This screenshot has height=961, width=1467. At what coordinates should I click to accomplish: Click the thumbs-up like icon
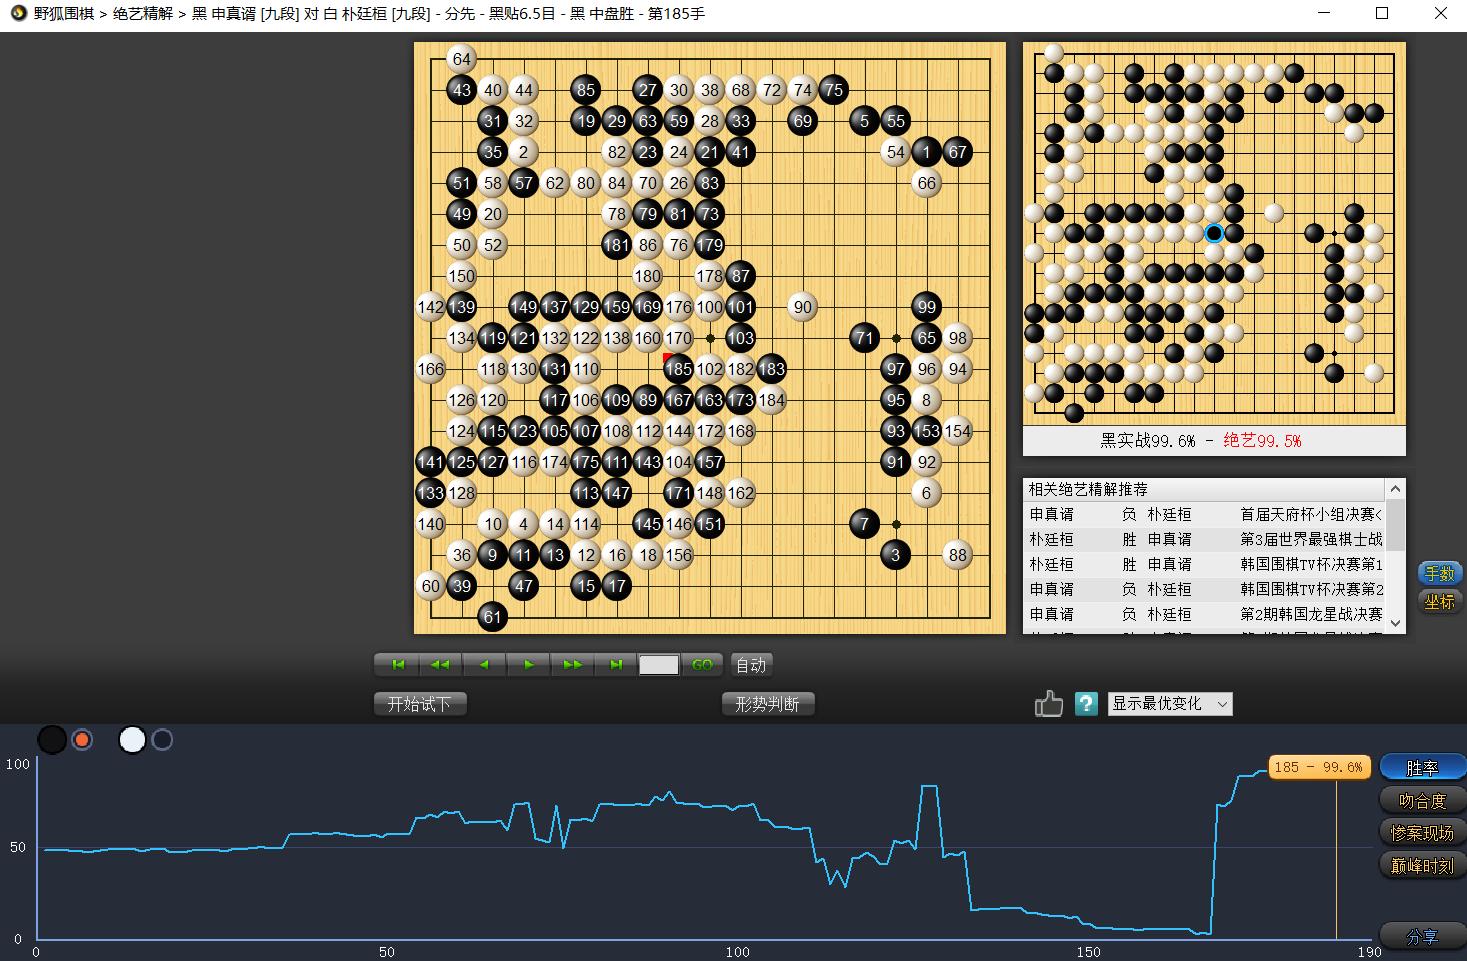[x=1048, y=704]
